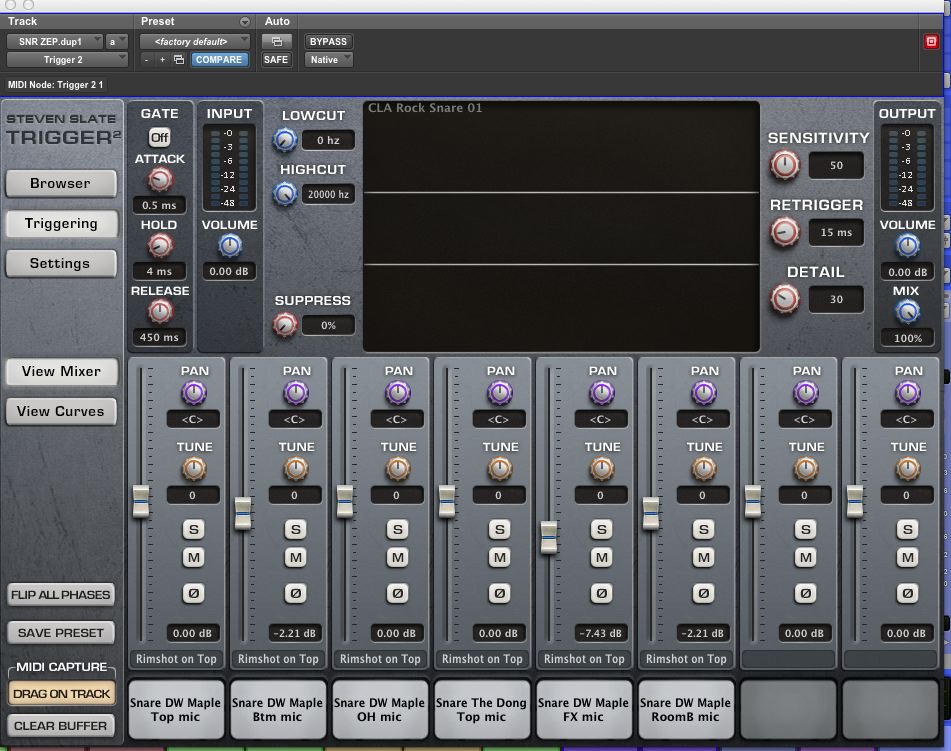Click the Gate Hold knob
The image size is (951, 751).
click(x=160, y=246)
